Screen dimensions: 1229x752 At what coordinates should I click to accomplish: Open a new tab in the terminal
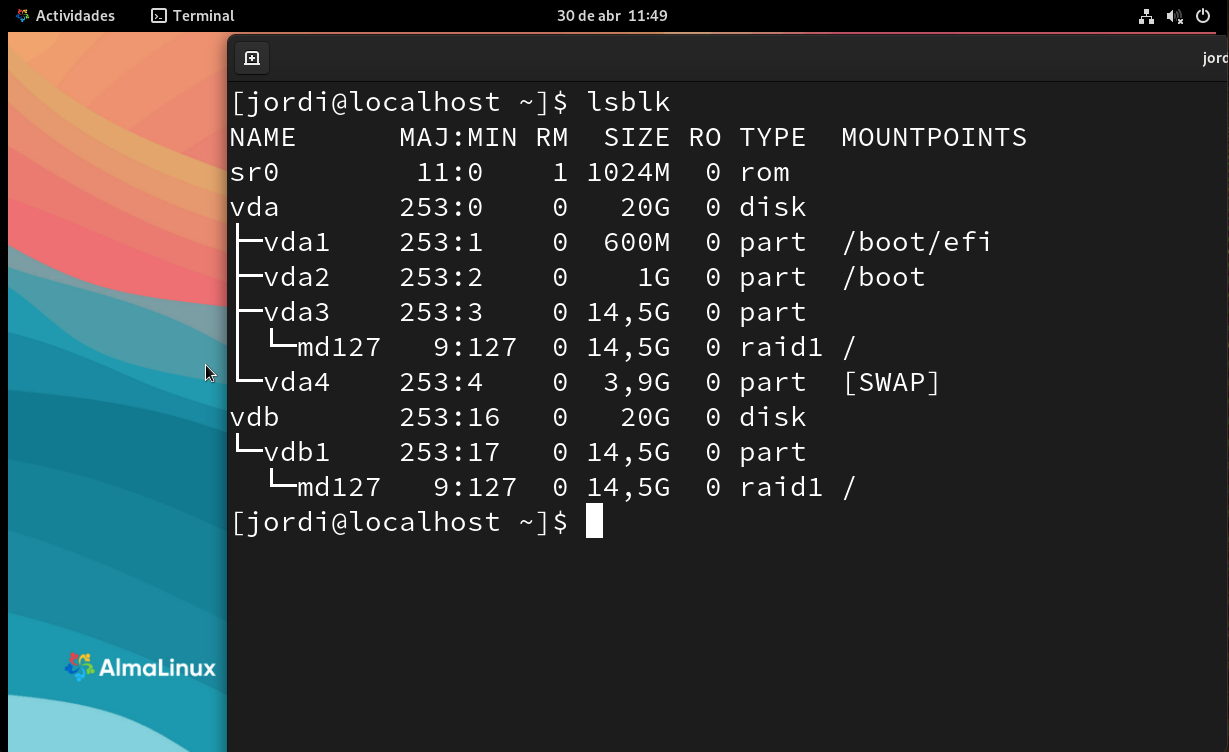click(x=252, y=58)
